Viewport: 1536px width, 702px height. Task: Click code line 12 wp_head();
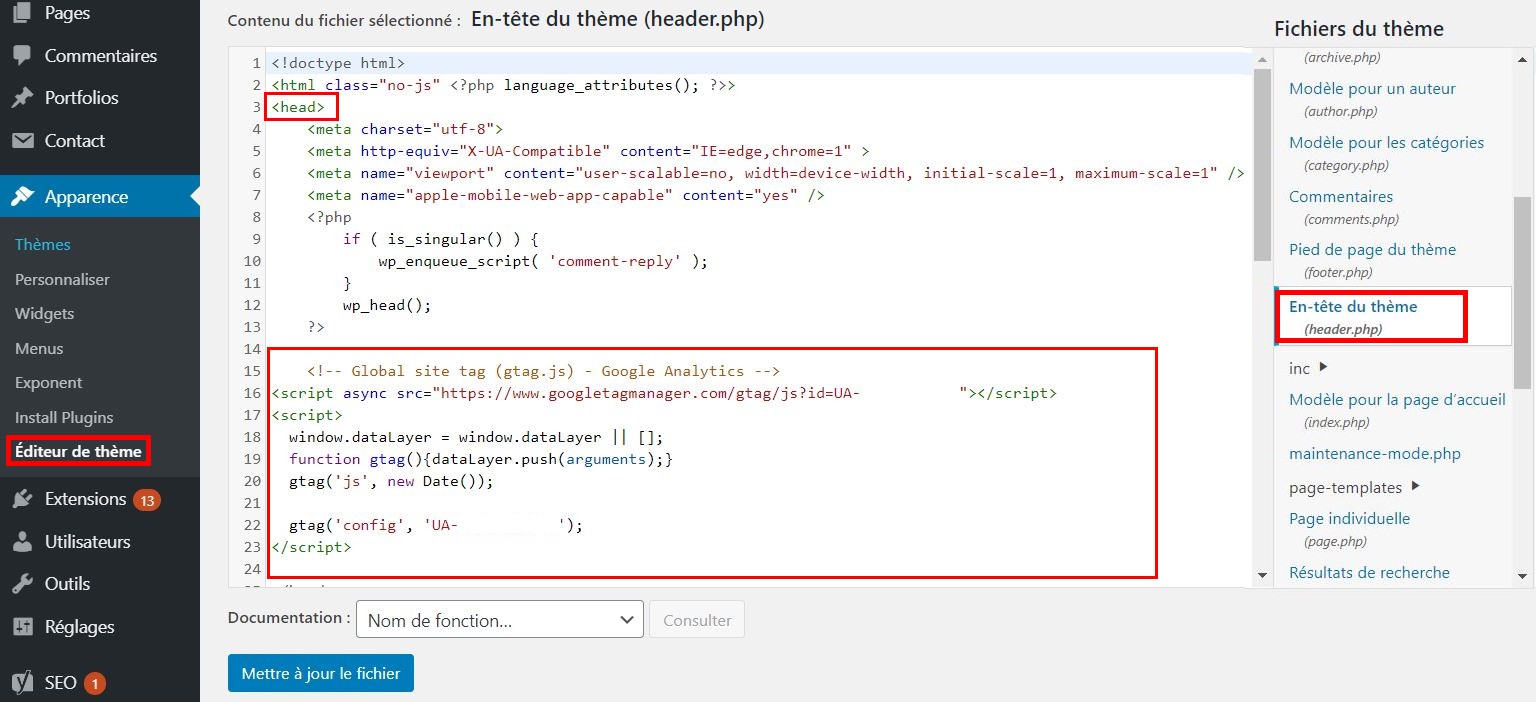tap(387, 305)
